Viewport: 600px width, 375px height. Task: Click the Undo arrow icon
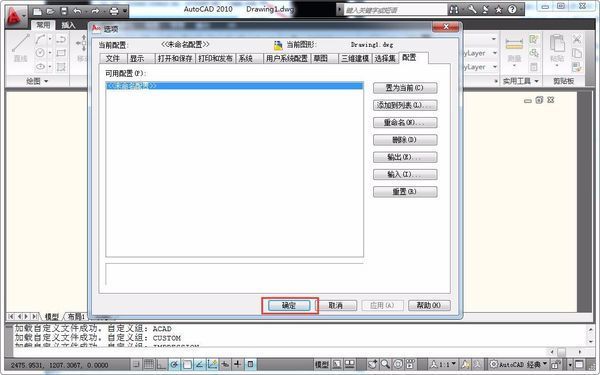pyautogui.click(x=78, y=11)
